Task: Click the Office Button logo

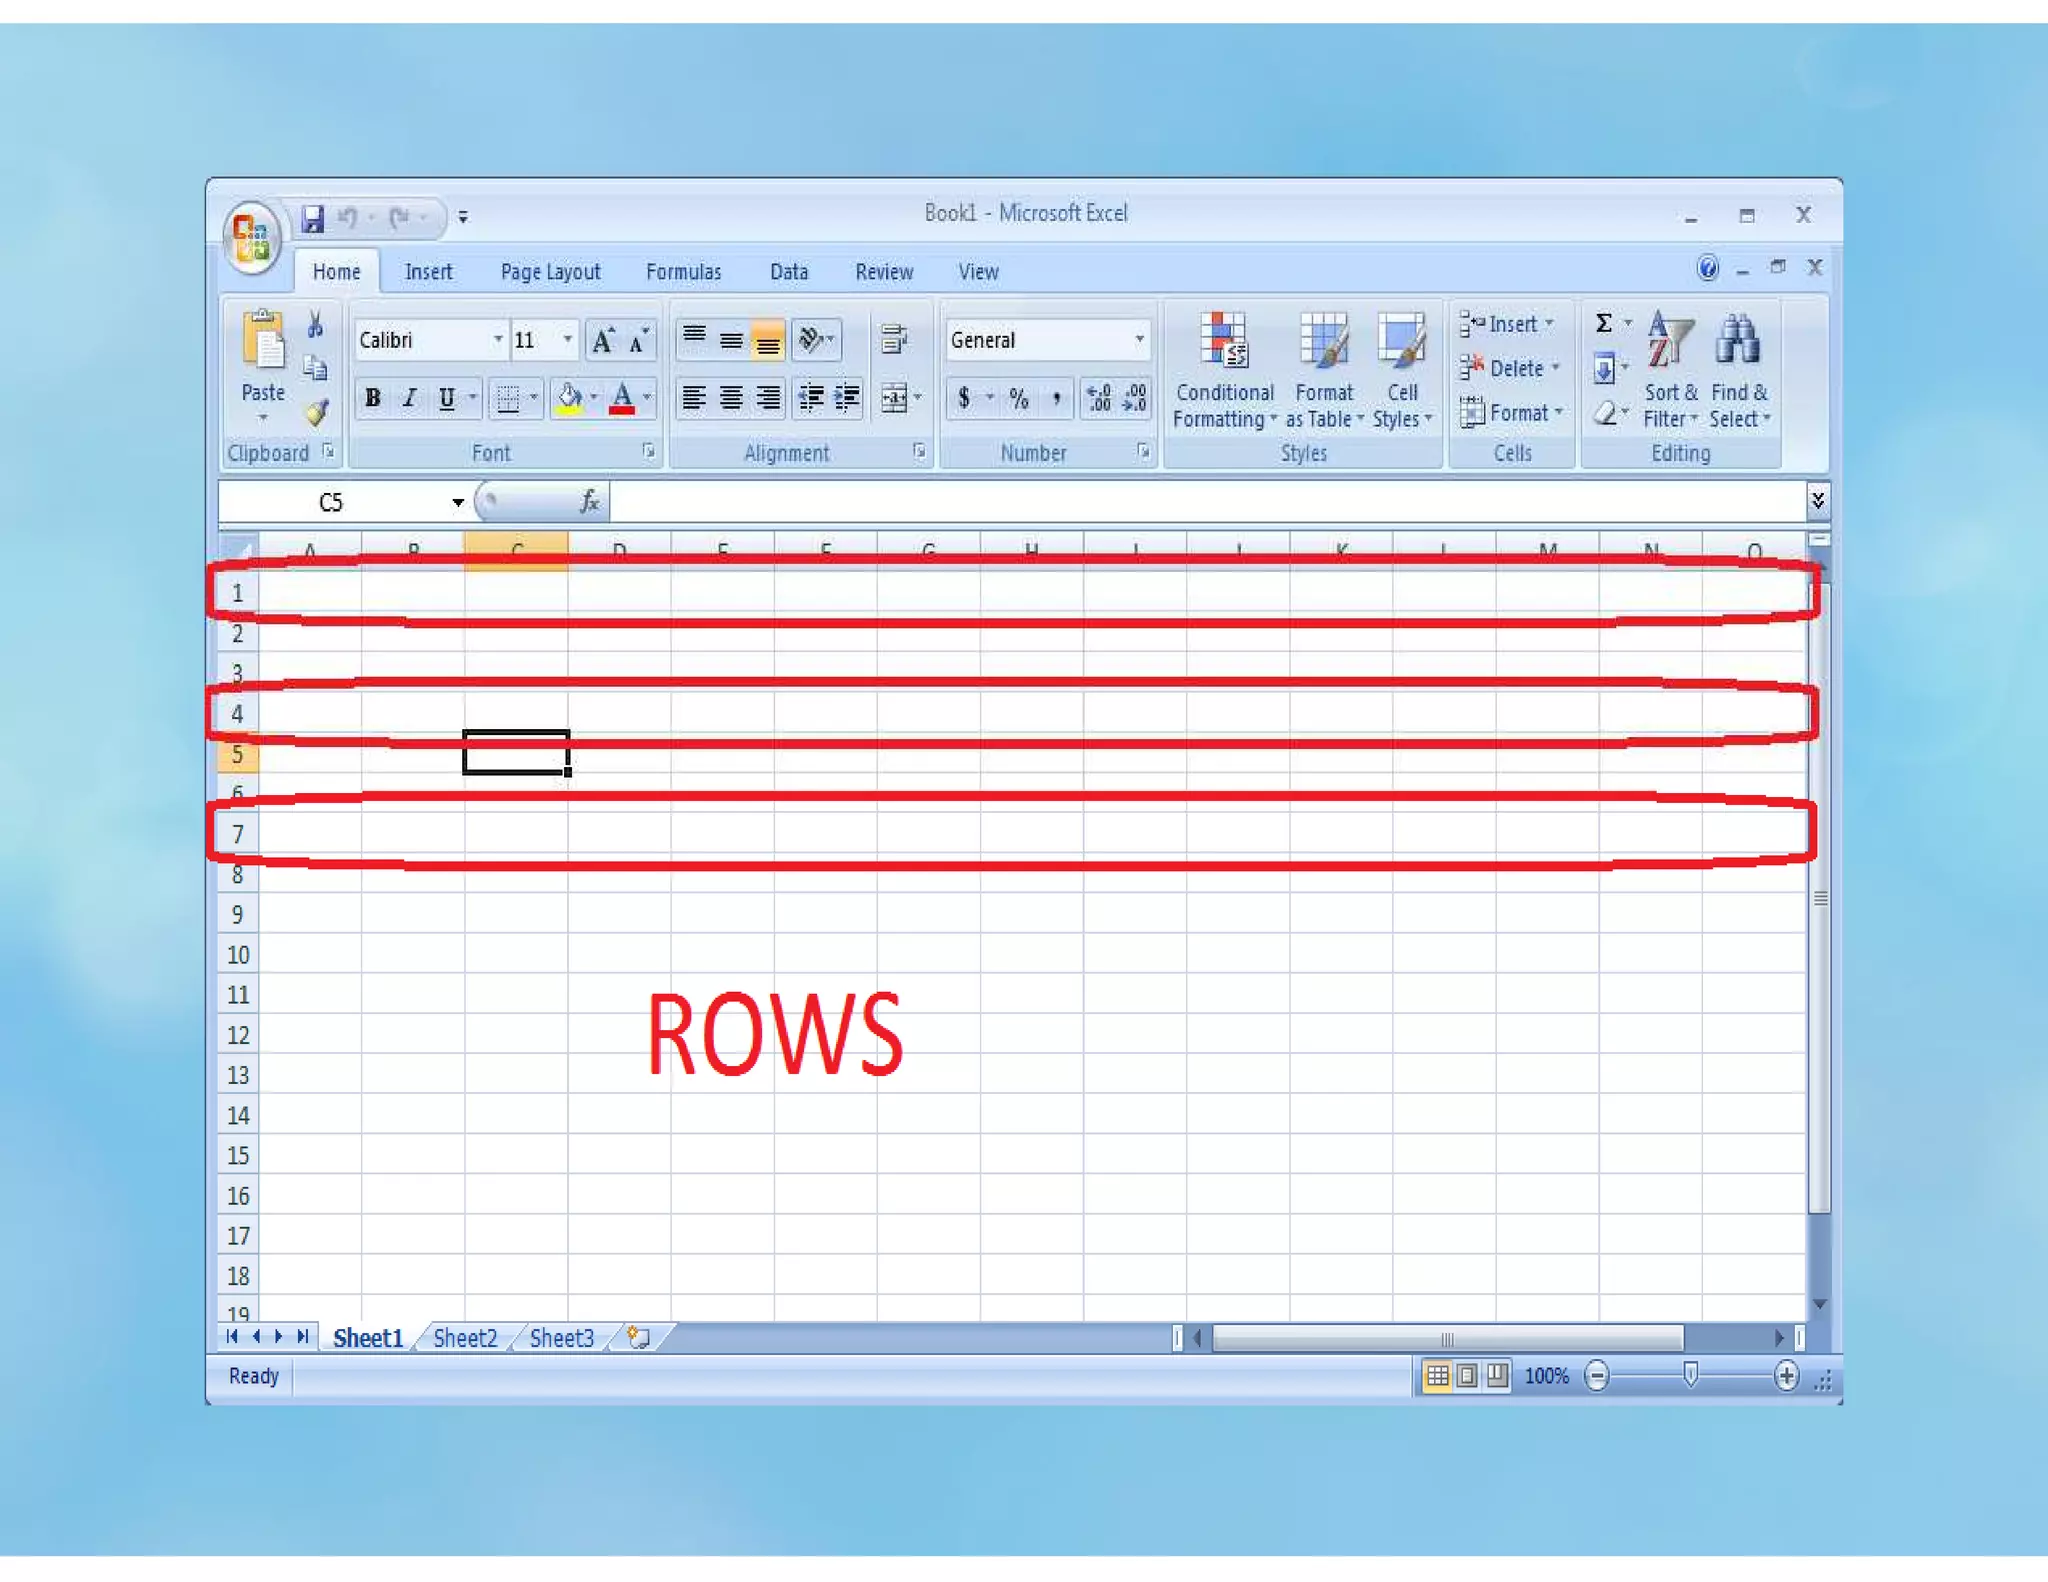Action: 252,238
